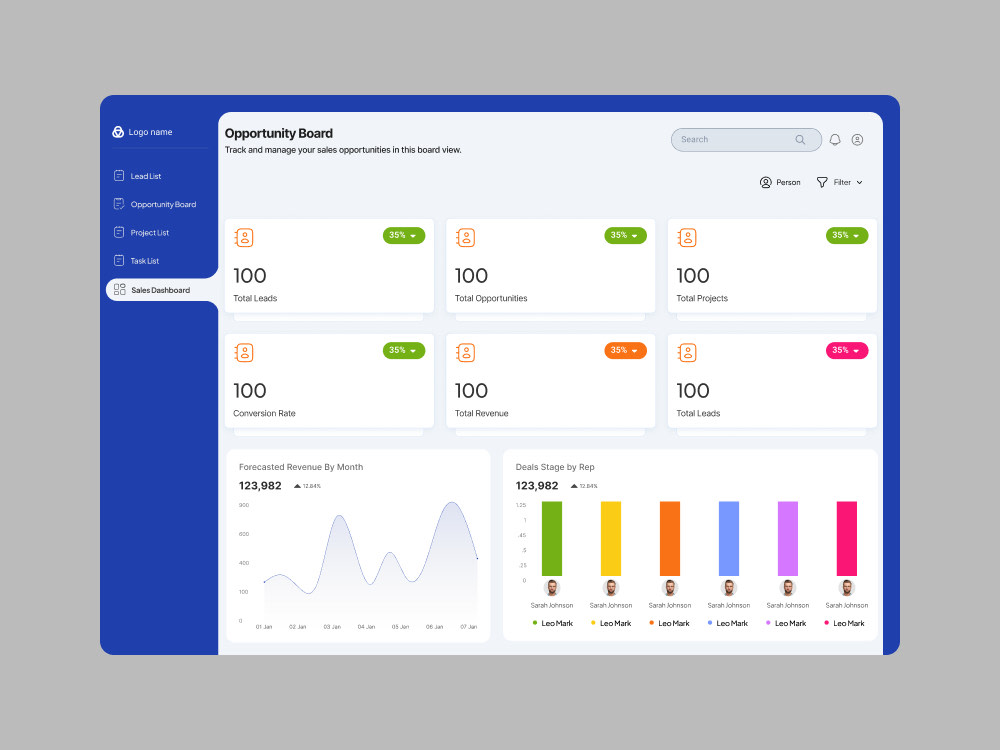The image size is (1000, 750).
Task: Click the Task List clipboard icon
Action: pyautogui.click(x=119, y=260)
